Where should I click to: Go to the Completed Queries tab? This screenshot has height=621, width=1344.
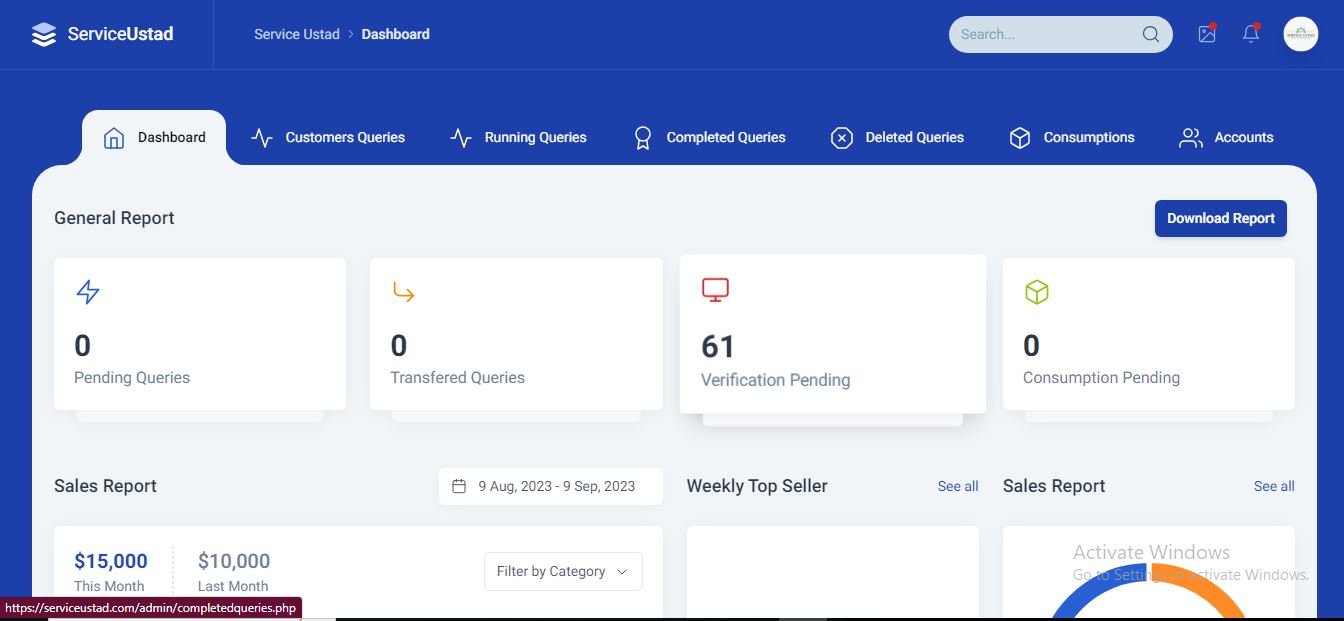click(709, 138)
